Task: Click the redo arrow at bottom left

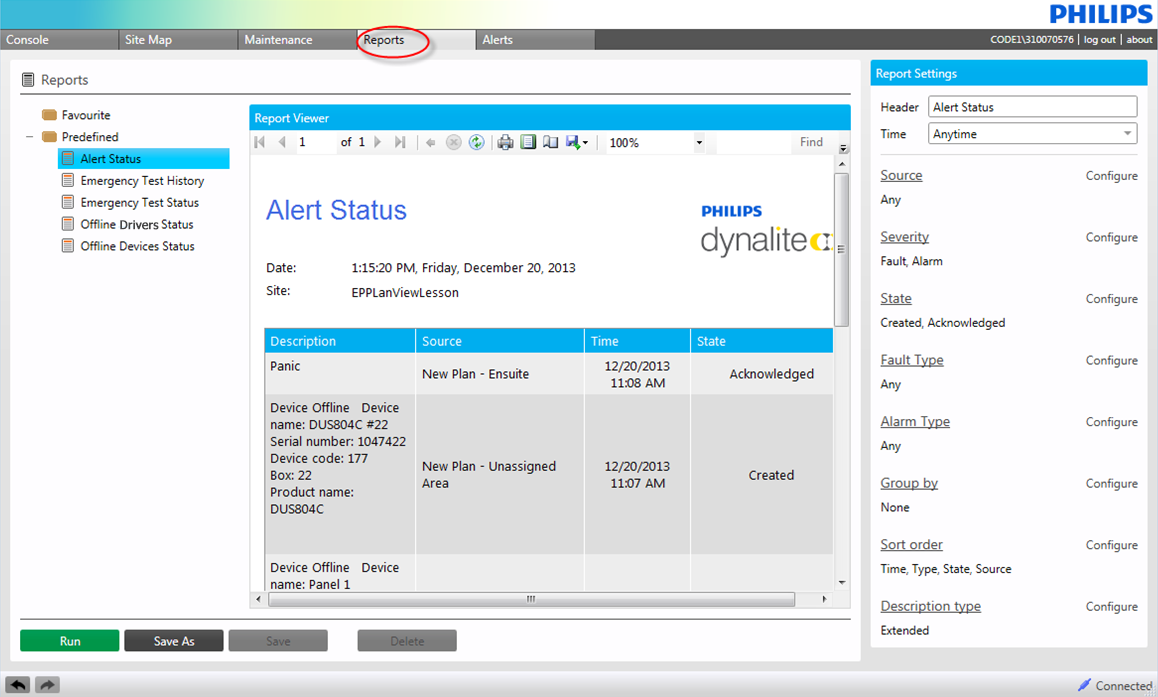Action: (x=48, y=685)
